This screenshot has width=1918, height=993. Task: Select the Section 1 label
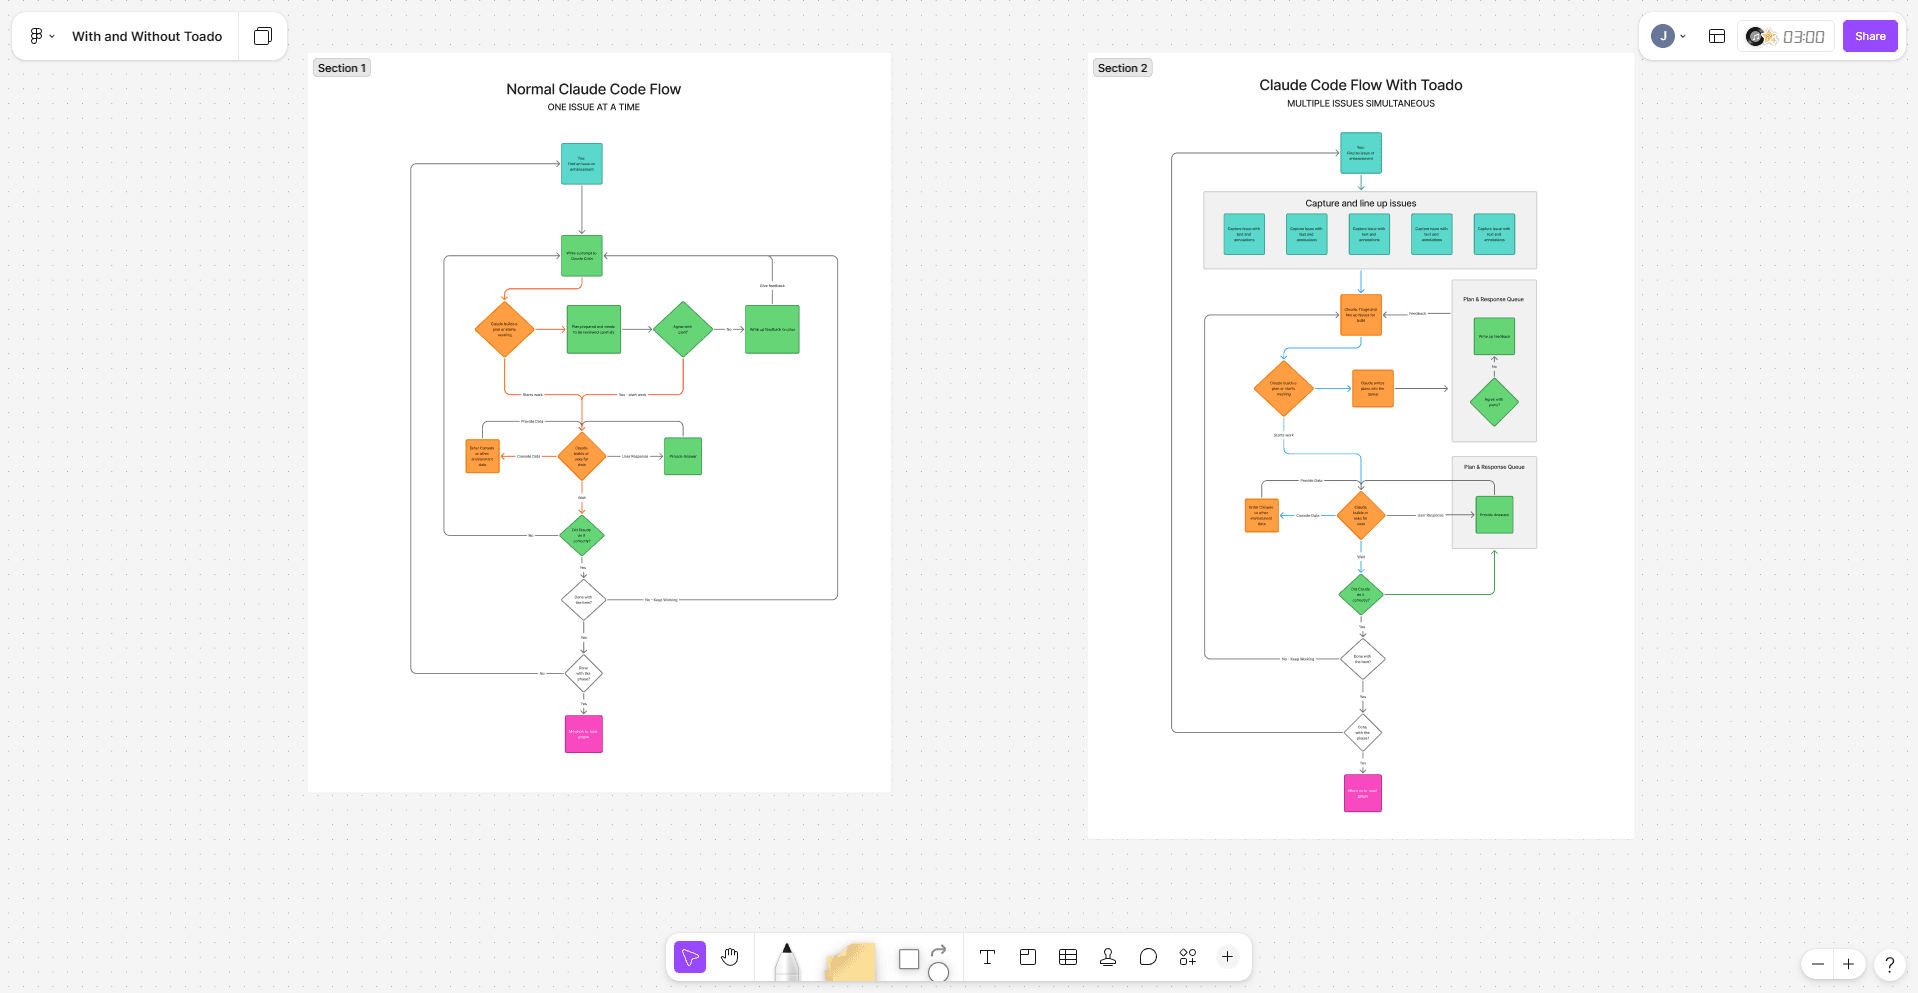342,68
